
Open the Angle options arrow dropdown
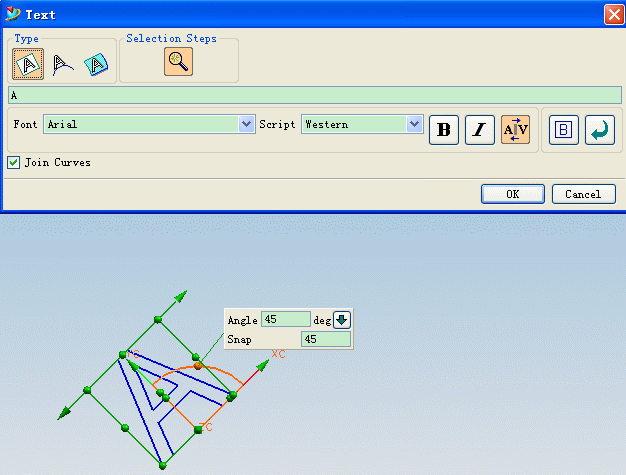tap(342, 320)
